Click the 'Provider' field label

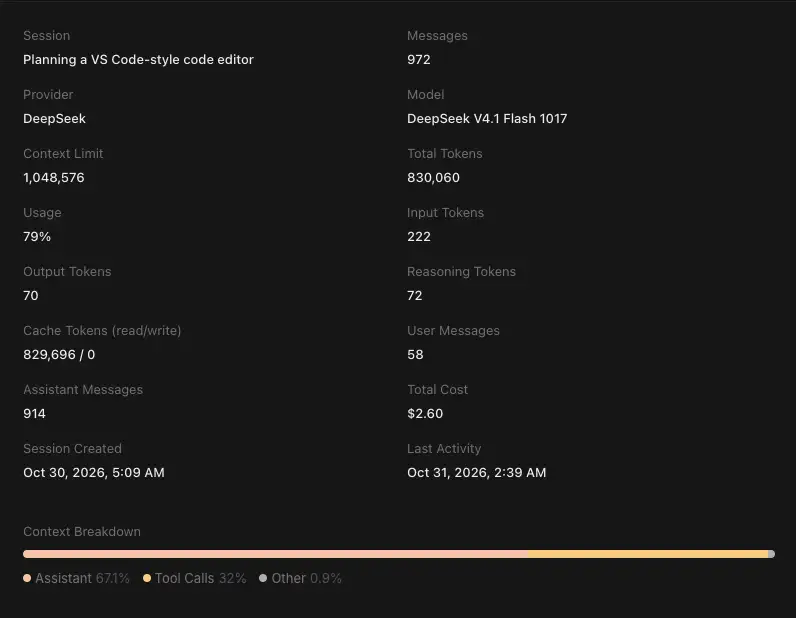48,94
